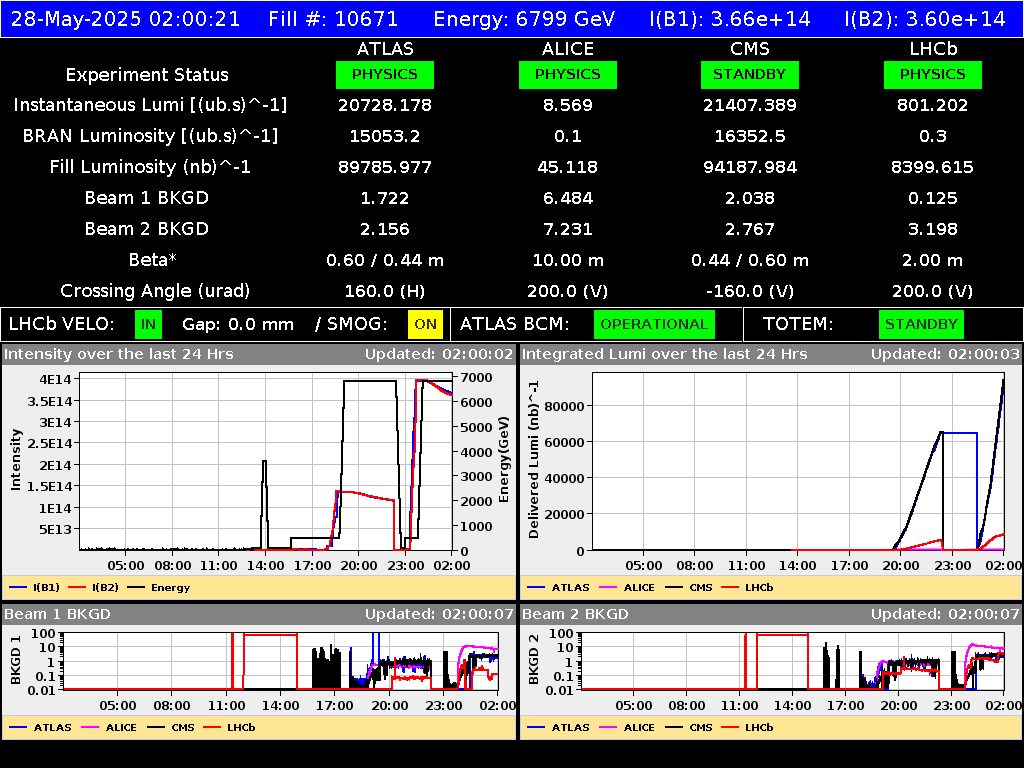Click the CMS STANDBY status indicator
Viewport: 1024px width, 768px height.
(750, 74)
